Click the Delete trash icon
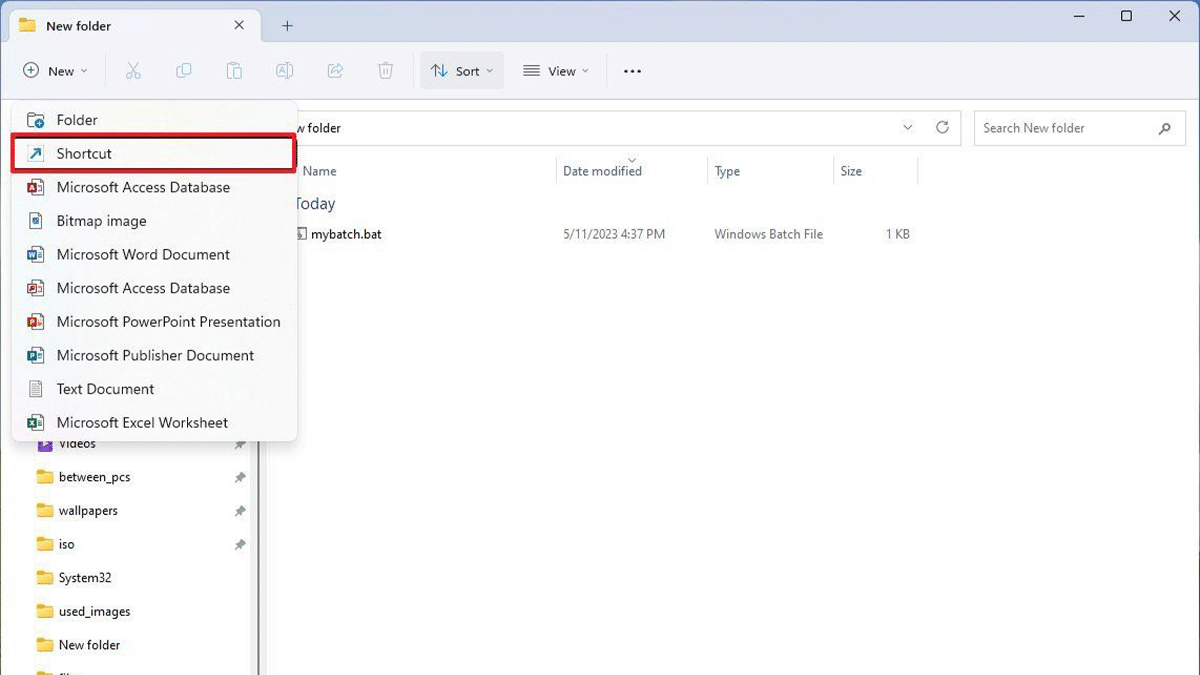 pos(386,71)
